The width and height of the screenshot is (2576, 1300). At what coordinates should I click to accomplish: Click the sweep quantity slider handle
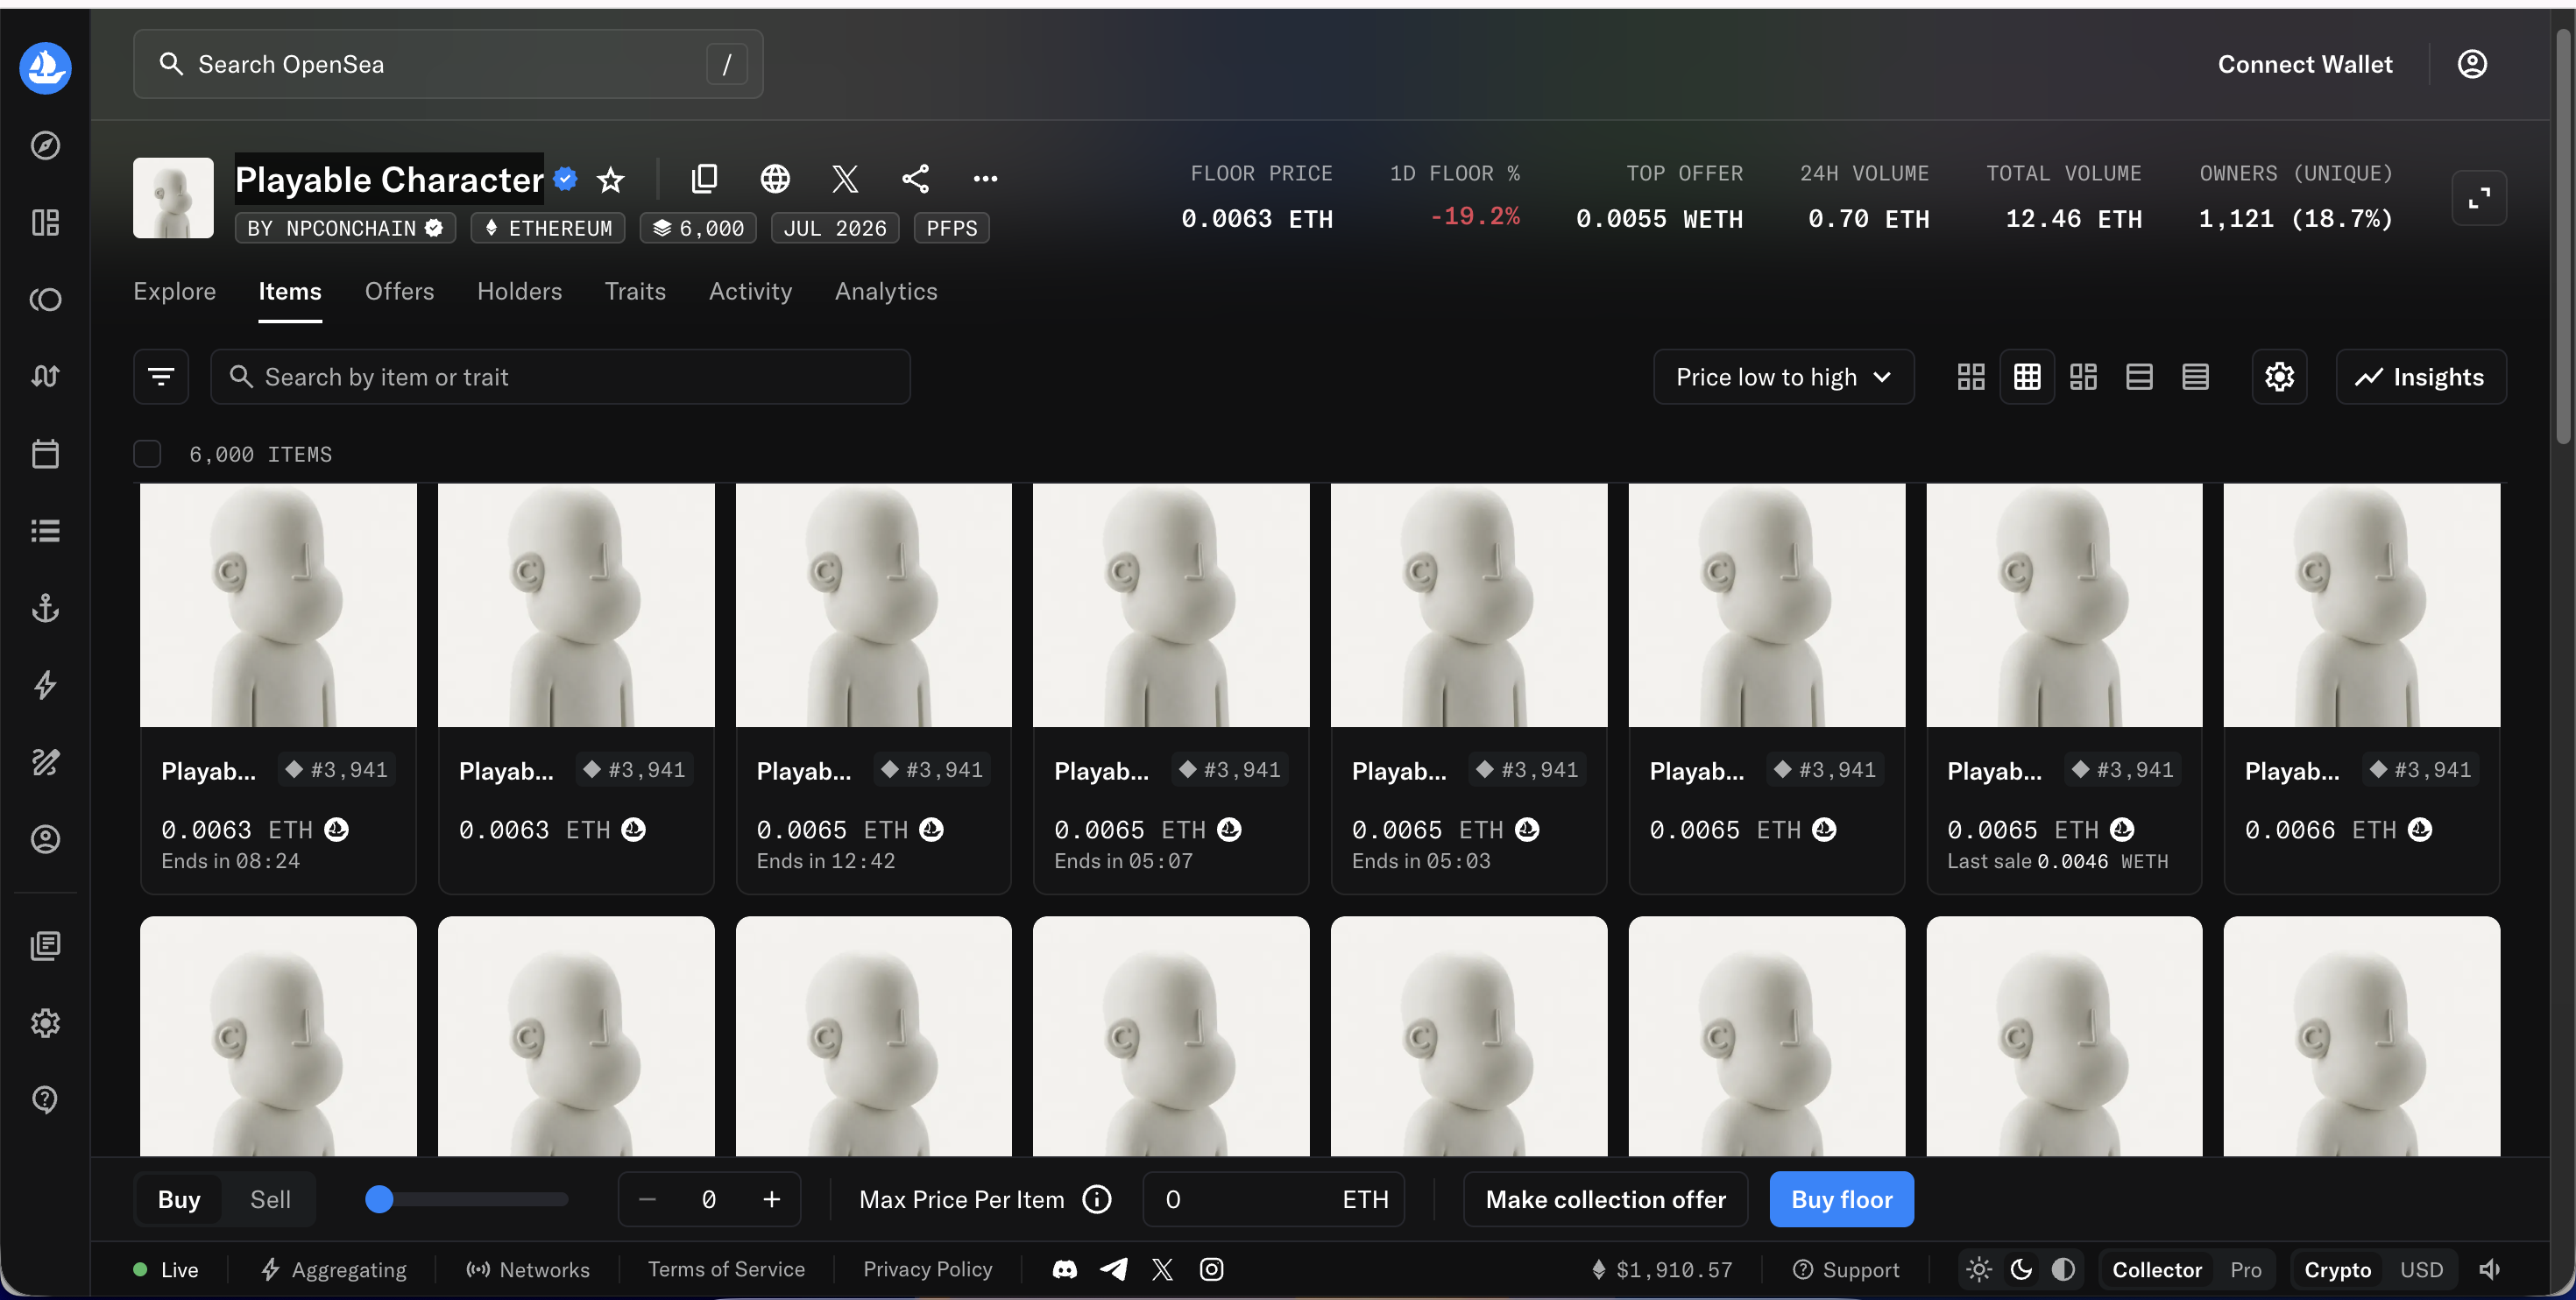click(379, 1199)
